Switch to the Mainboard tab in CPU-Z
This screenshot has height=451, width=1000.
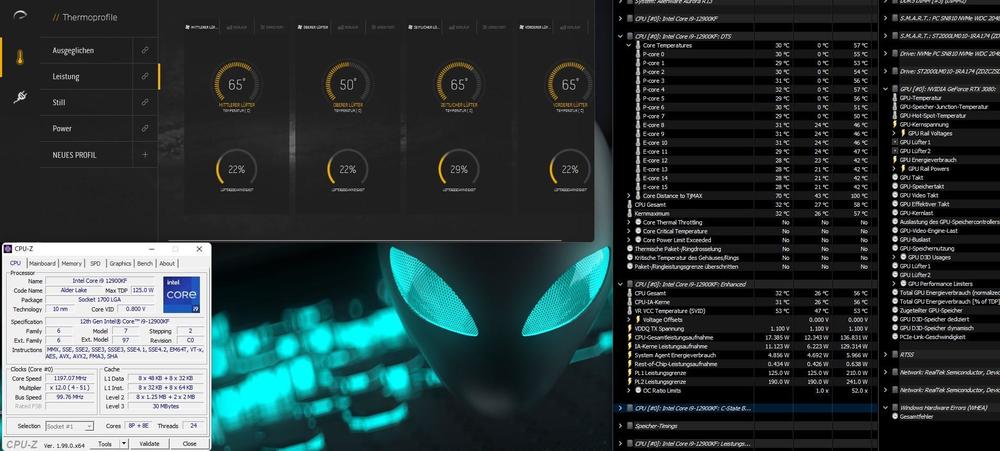[x=42, y=264]
